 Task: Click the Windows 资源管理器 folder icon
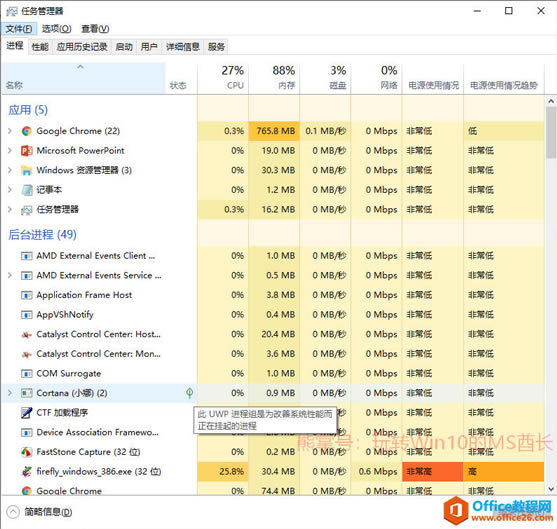coord(26,171)
